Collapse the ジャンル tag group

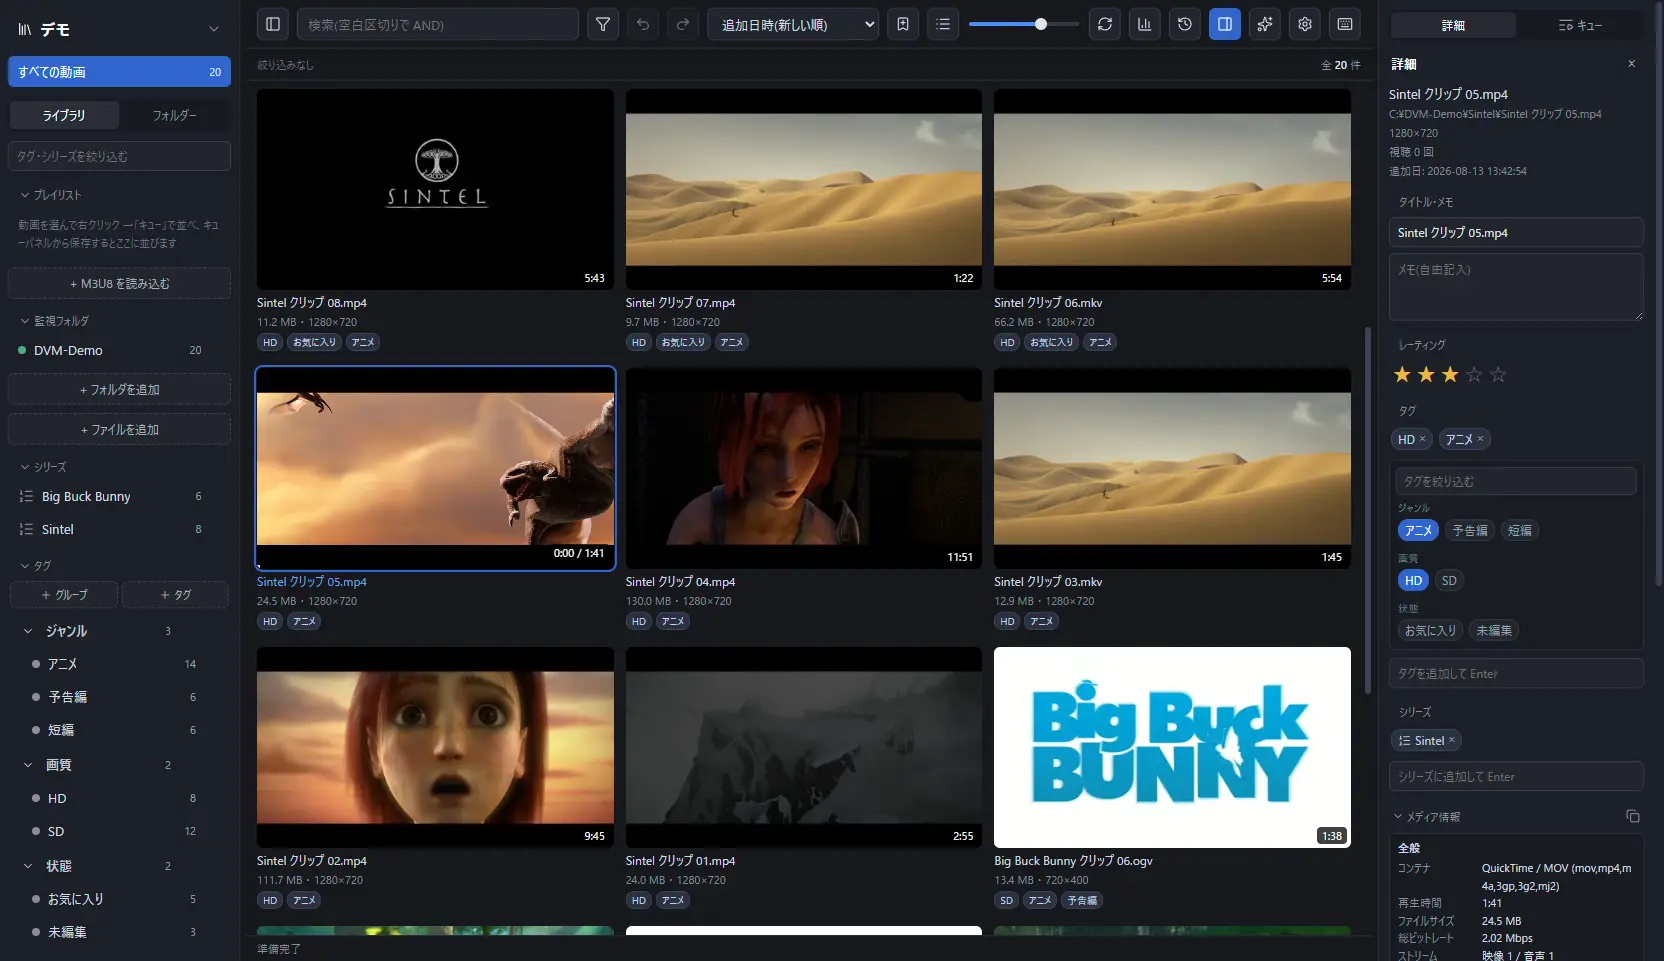coord(28,631)
